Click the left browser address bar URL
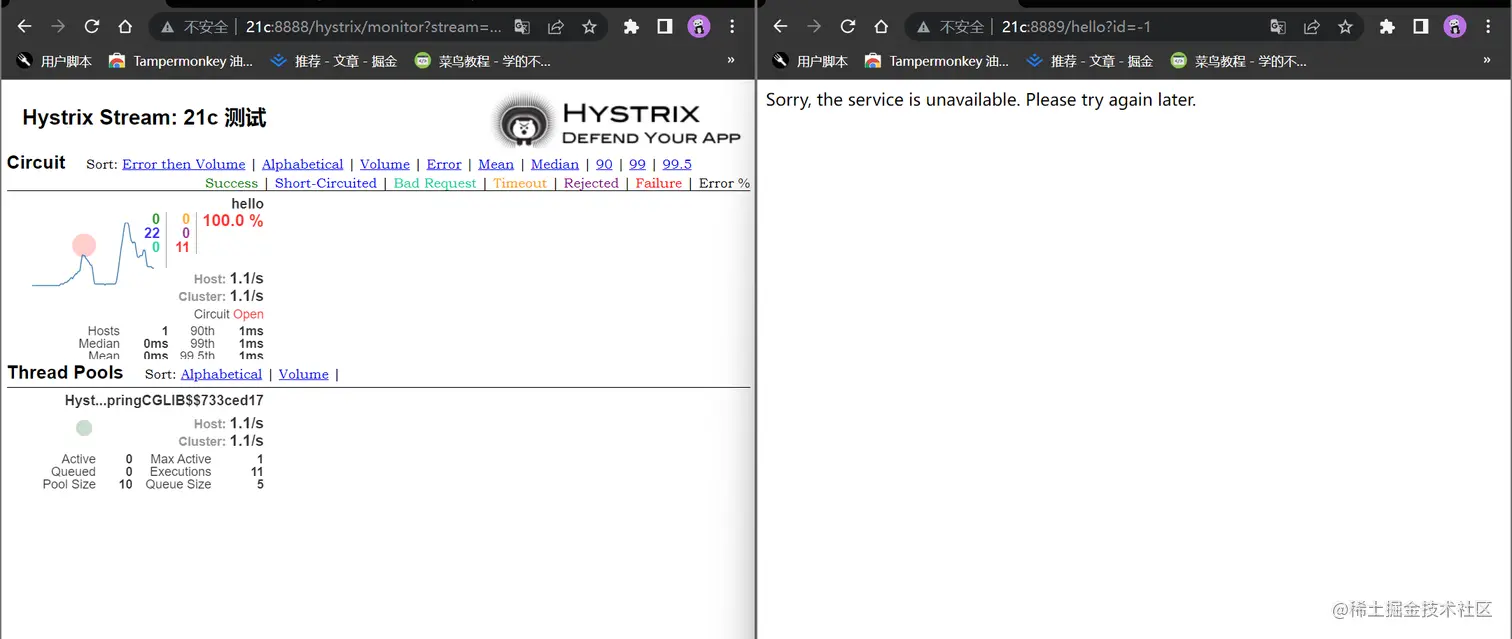Viewport: 1512px width, 639px height. point(374,27)
